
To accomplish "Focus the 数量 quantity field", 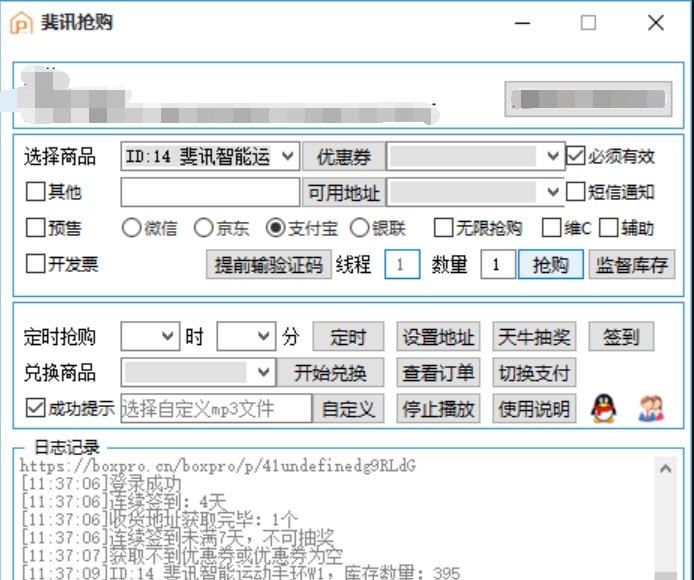I will click(498, 265).
